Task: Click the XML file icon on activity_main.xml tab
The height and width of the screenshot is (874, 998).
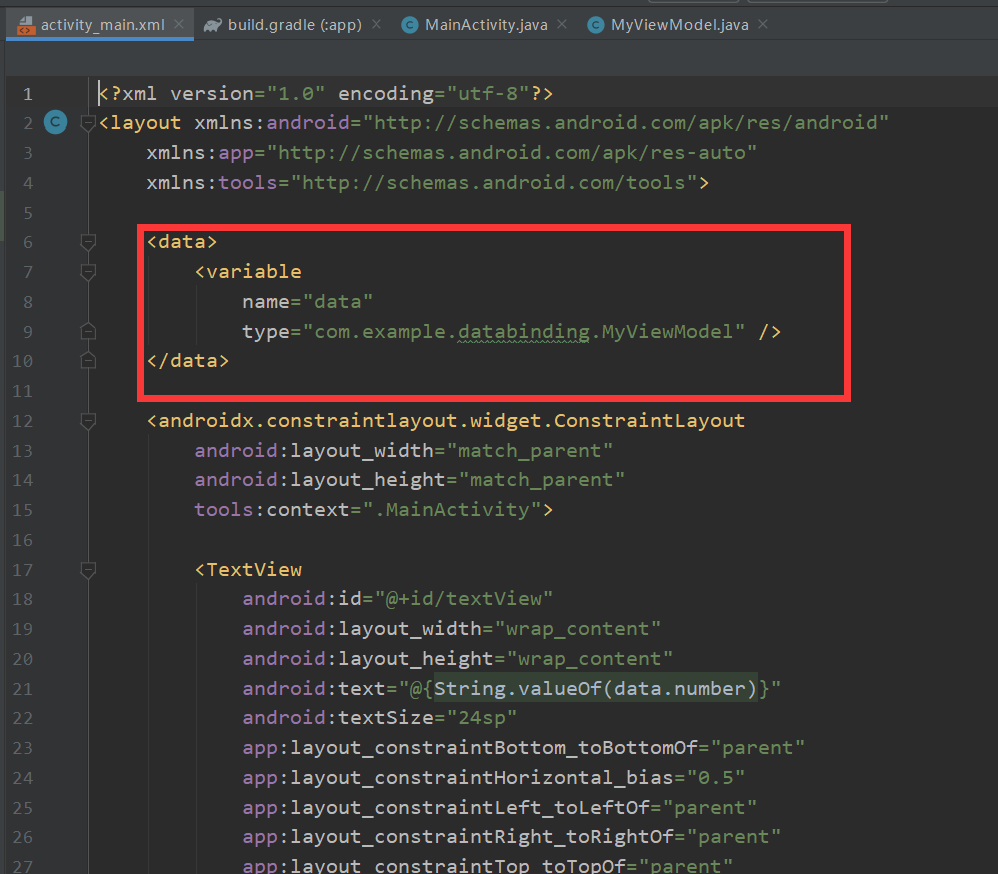Action: coord(25,25)
